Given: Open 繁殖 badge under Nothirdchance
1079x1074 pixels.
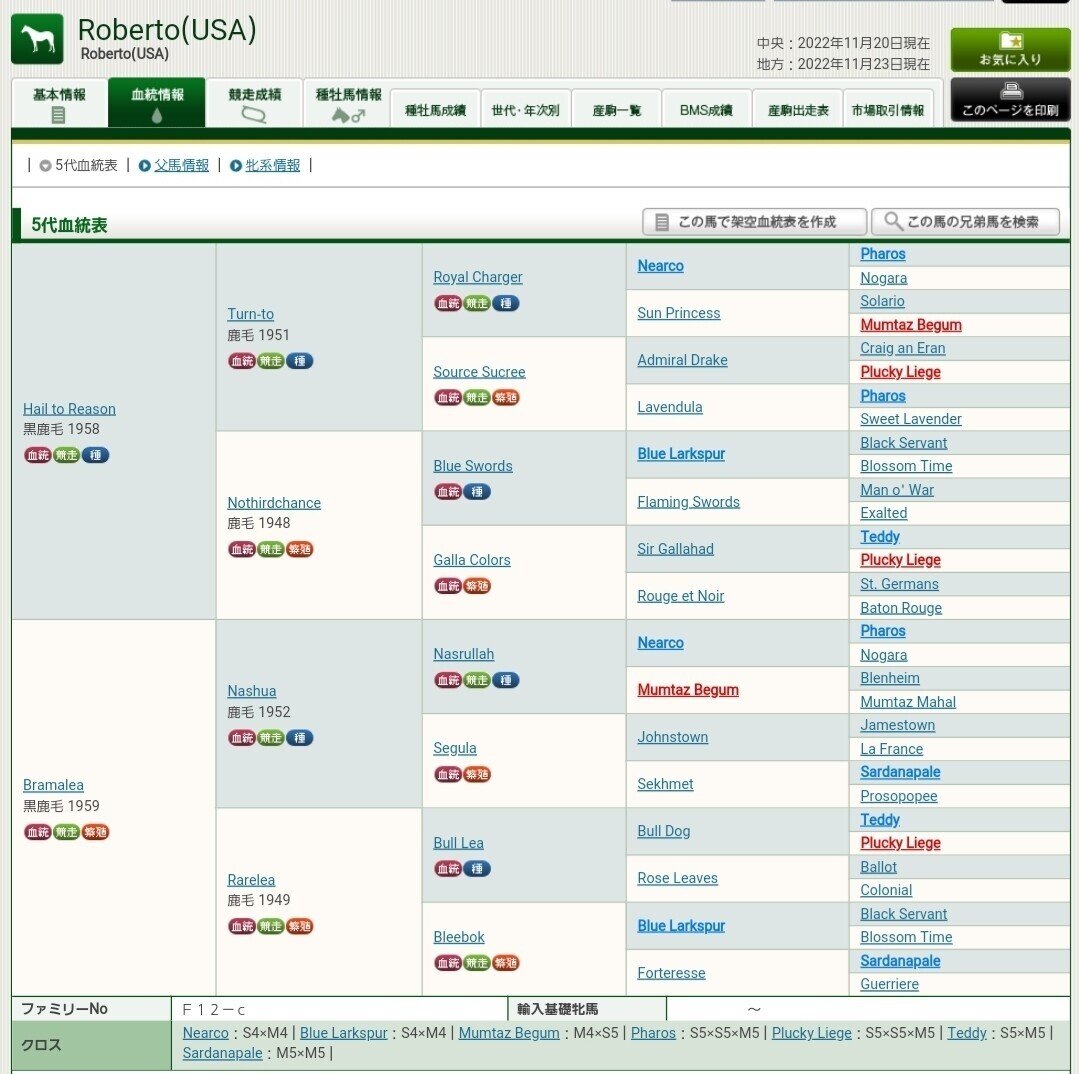Looking at the screenshot, I should [x=300, y=549].
